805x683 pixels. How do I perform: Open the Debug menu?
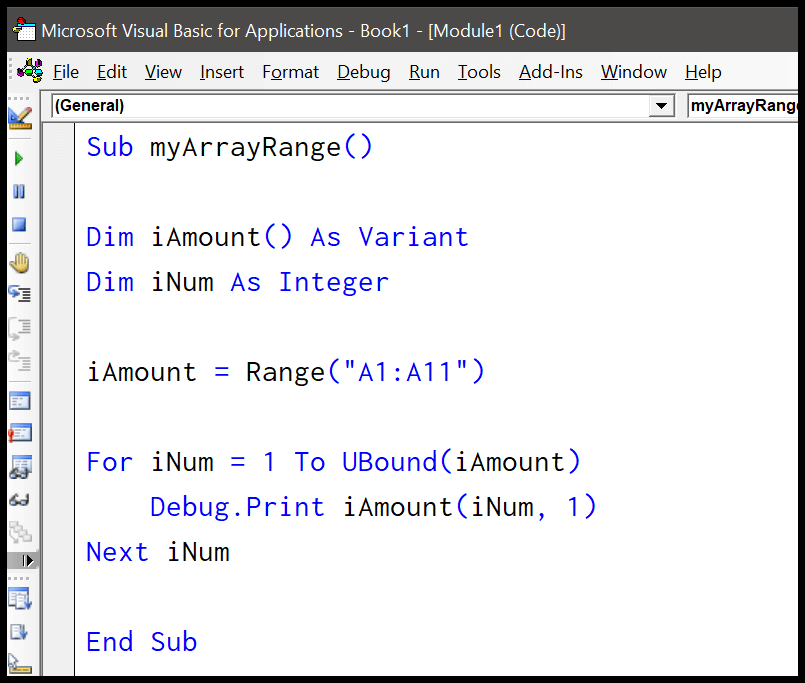coord(363,72)
